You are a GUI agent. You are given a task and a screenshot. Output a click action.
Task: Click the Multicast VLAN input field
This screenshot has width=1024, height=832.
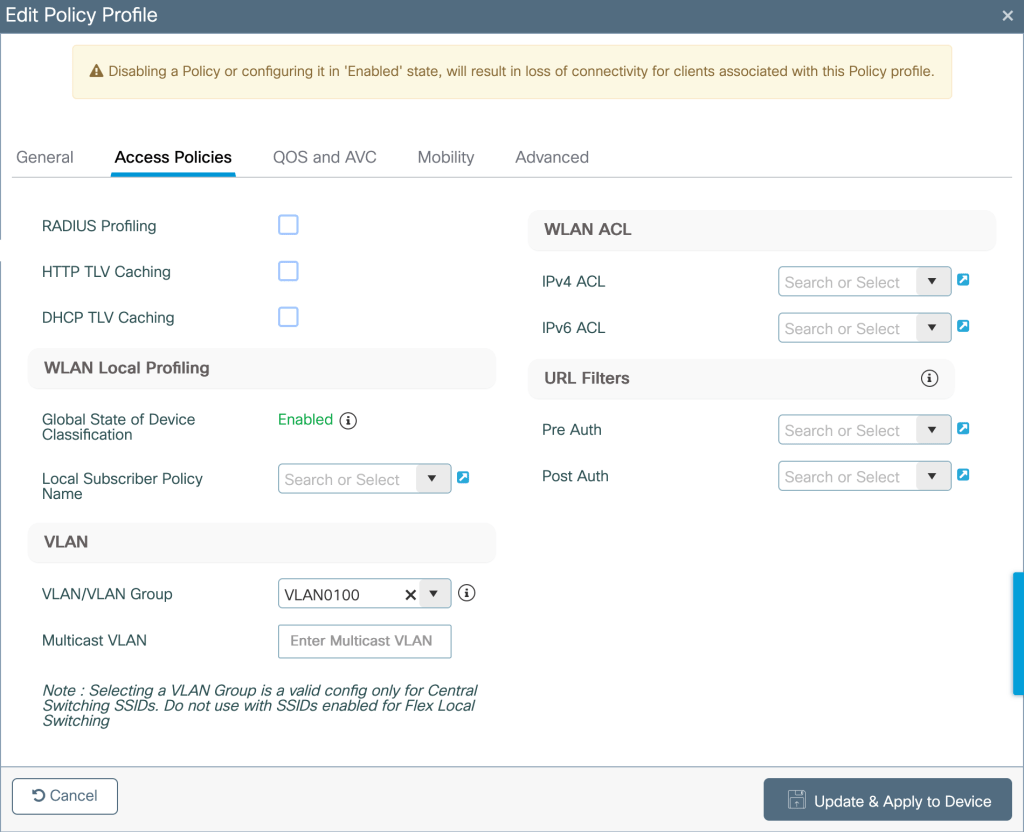364,641
